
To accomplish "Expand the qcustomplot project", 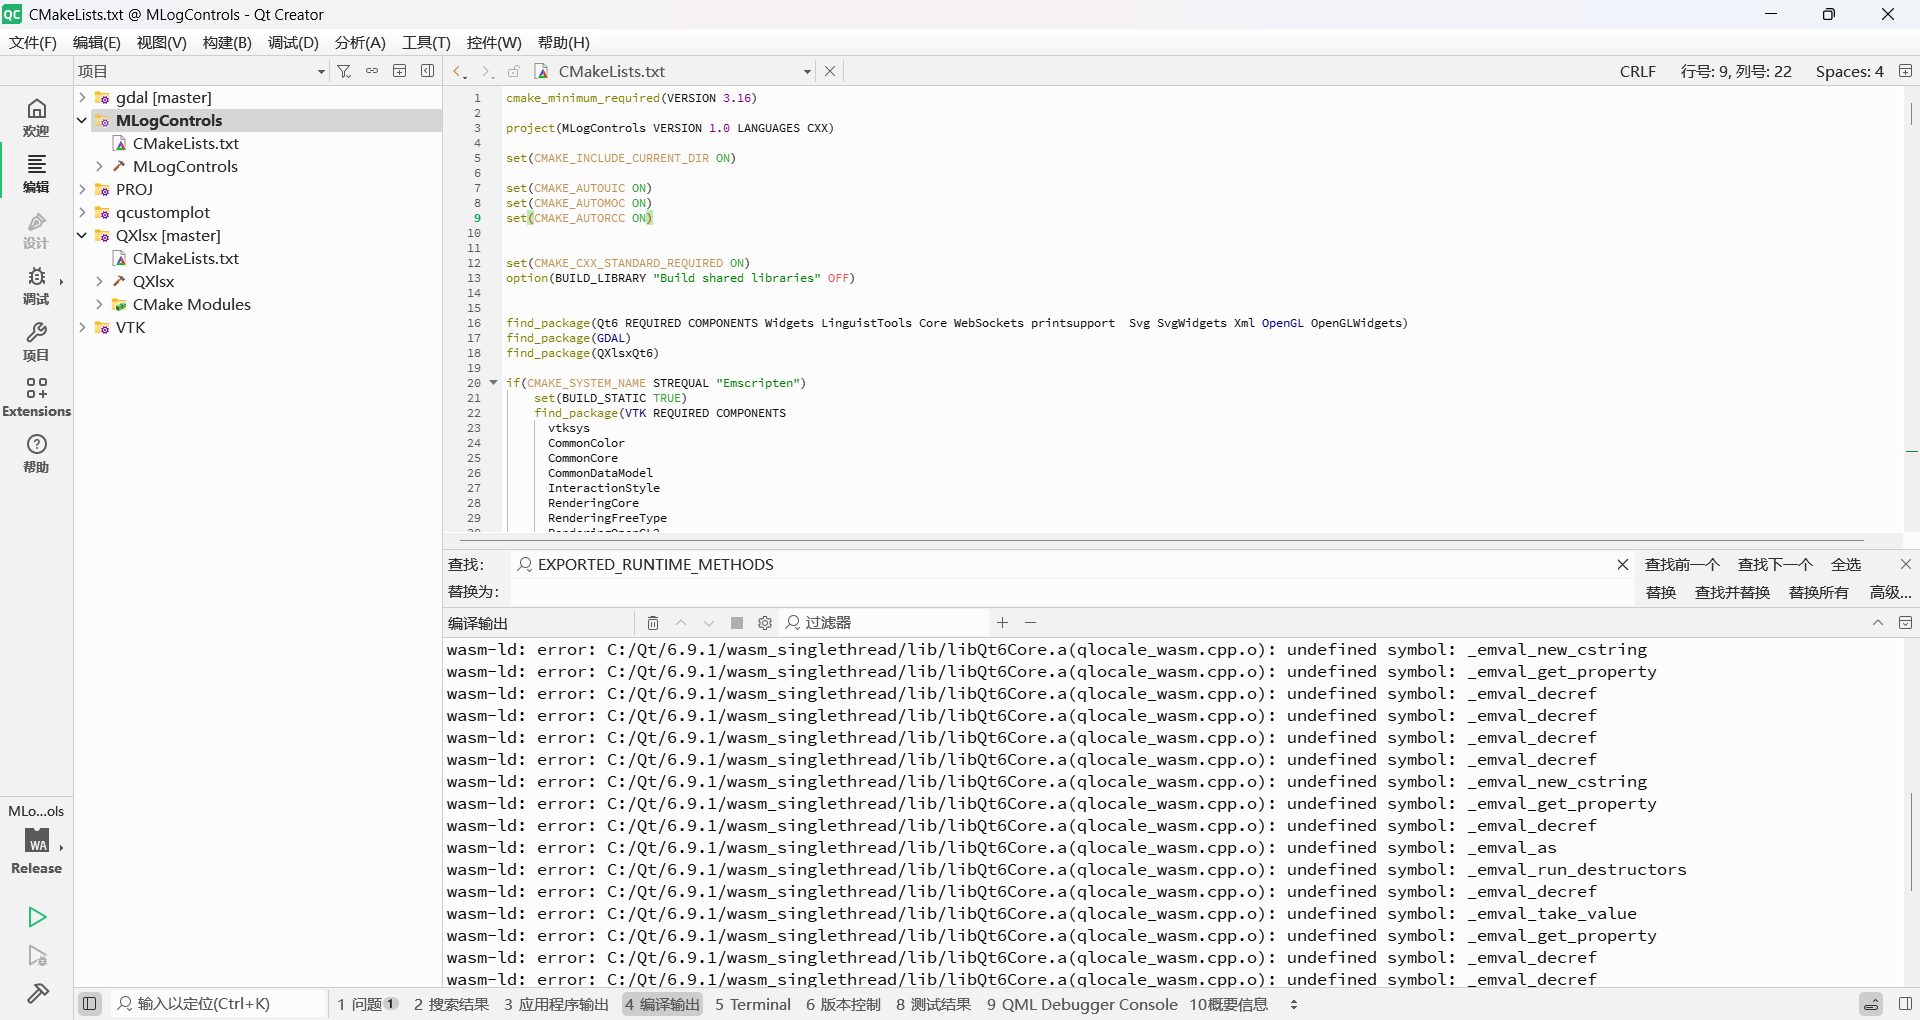I will click(83, 212).
